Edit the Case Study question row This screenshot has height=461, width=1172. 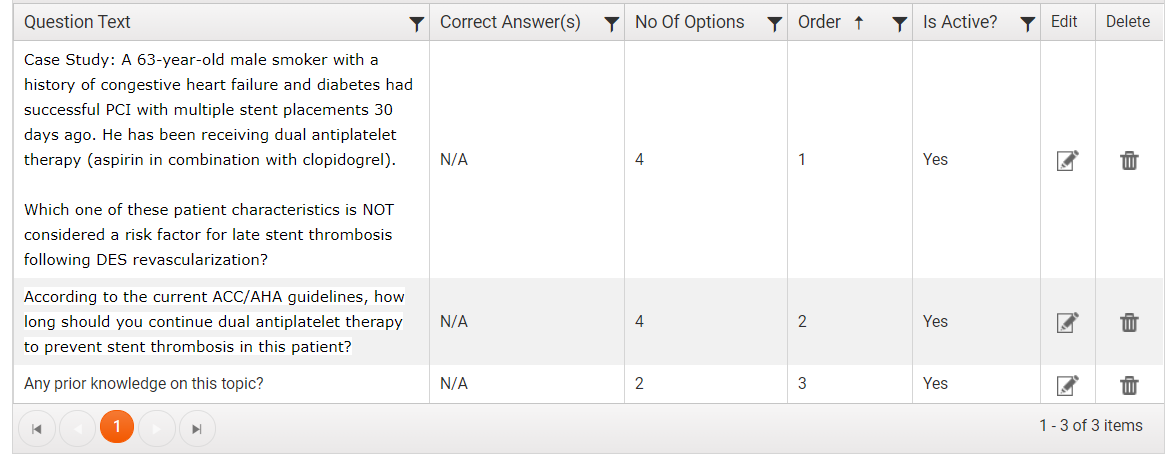pos(1067,160)
